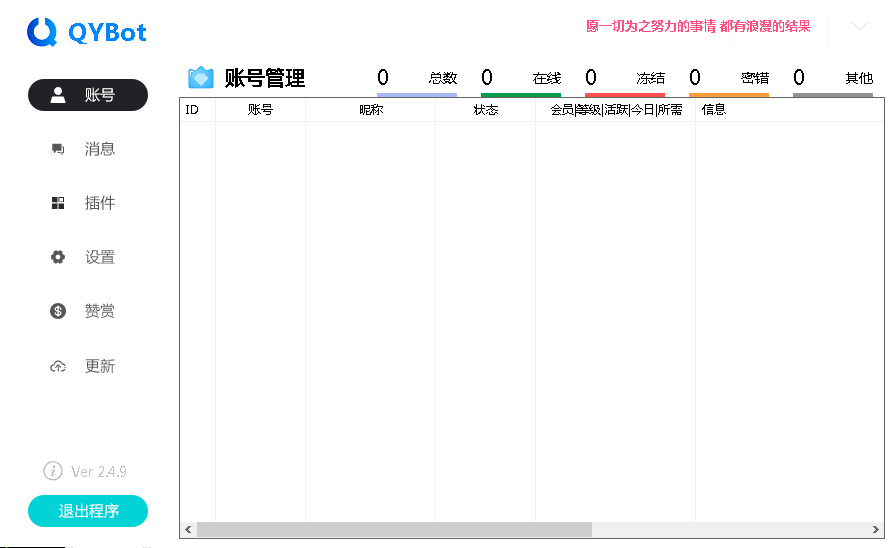Click the pink motto text at top
The image size is (894, 548).
point(698,26)
